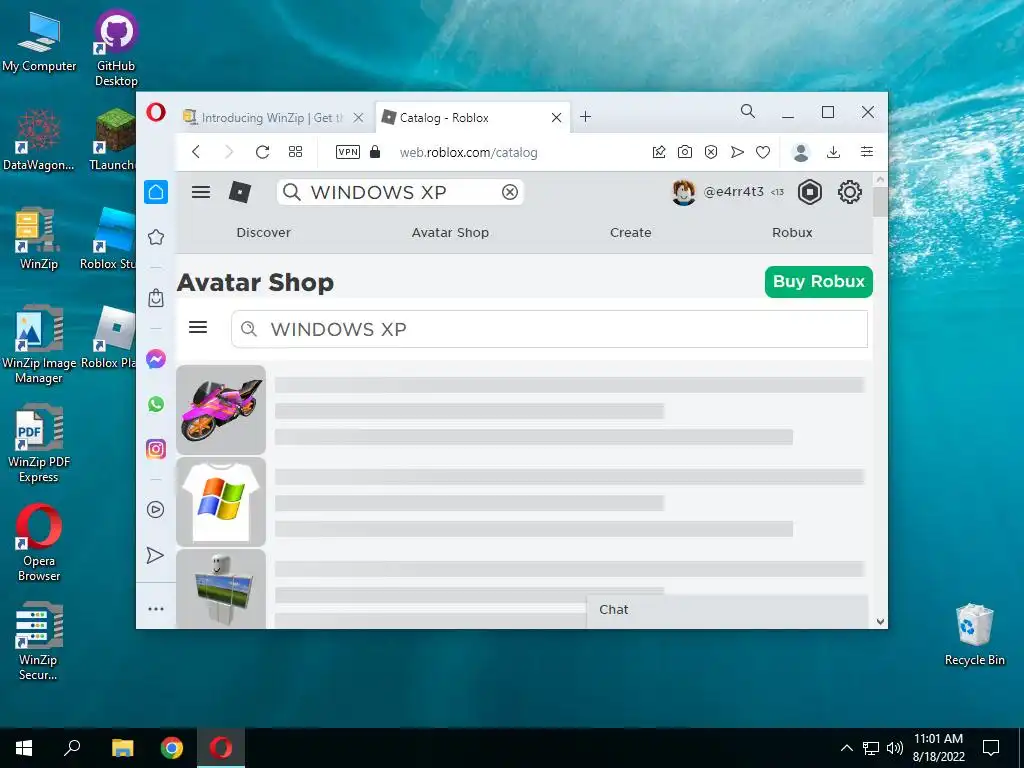The width and height of the screenshot is (1024, 768).
Task: Expand the Chat panel
Action: [728, 611]
